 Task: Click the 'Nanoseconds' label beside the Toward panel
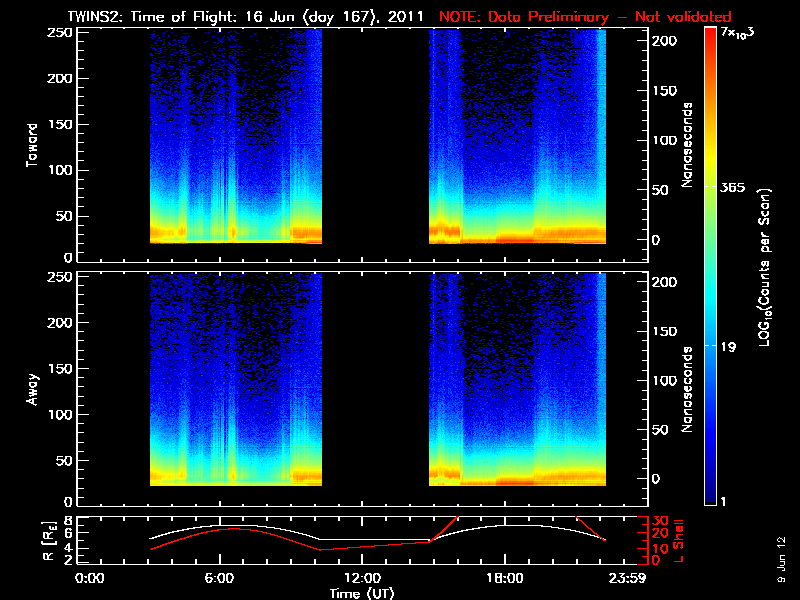point(688,144)
